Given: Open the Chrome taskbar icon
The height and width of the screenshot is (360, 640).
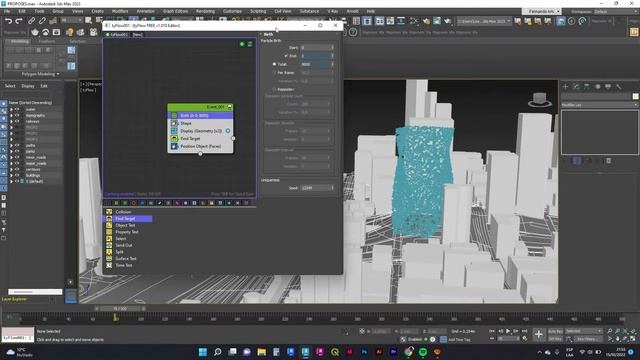Looking at the screenshot, I should click(x=408, y=352).
